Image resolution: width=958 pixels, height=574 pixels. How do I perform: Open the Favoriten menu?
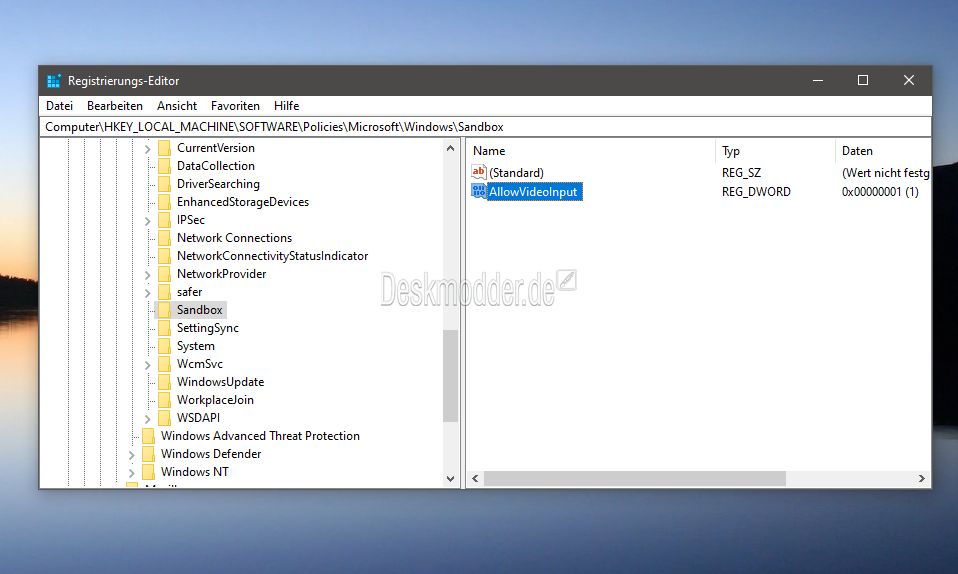[235, 106]
